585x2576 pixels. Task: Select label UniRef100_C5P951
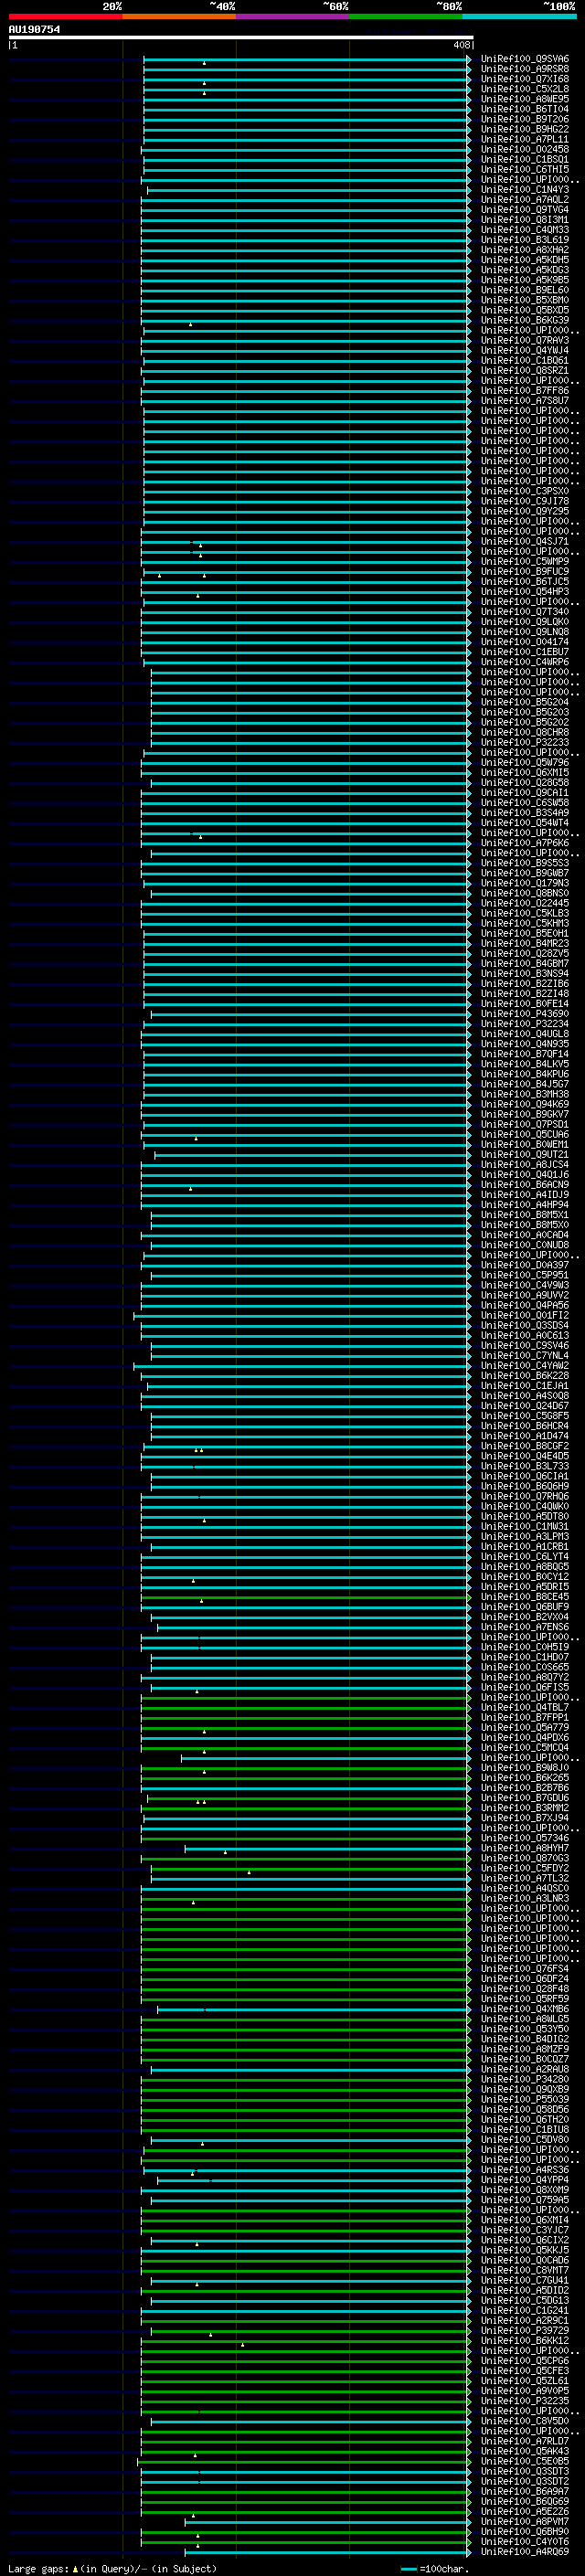coord(524,1275)
